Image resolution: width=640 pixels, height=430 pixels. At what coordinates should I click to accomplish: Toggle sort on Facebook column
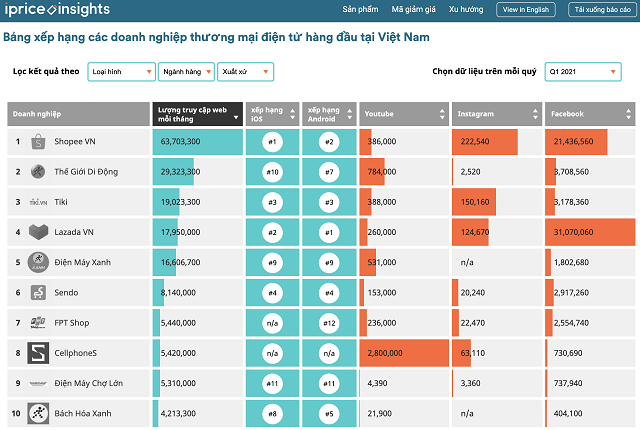[x=628, y=114]
